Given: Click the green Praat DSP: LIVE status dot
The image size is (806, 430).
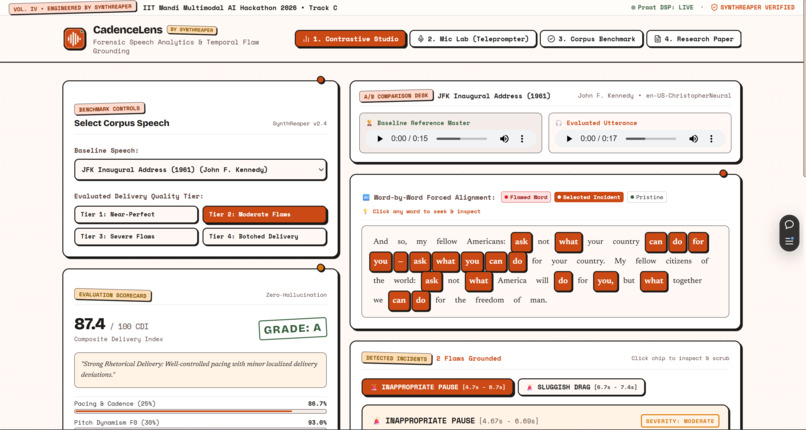Looking at the screenshot, I should pos(633,8).
